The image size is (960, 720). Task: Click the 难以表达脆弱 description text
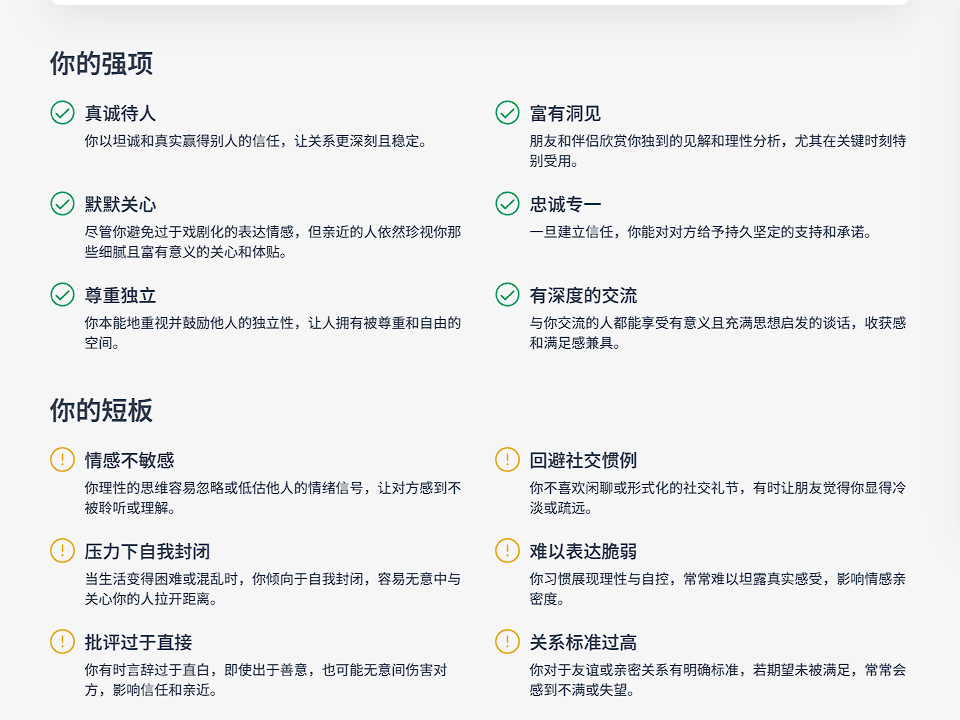pos(717,589)
